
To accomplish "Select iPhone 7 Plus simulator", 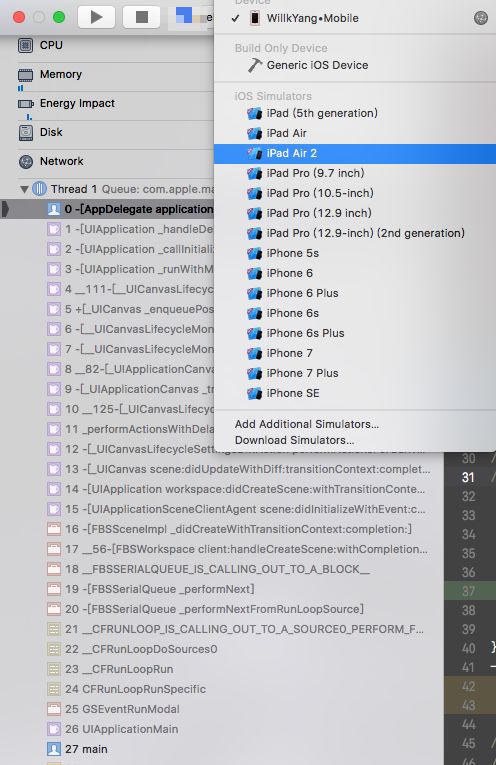I will (x=355, y=373).
